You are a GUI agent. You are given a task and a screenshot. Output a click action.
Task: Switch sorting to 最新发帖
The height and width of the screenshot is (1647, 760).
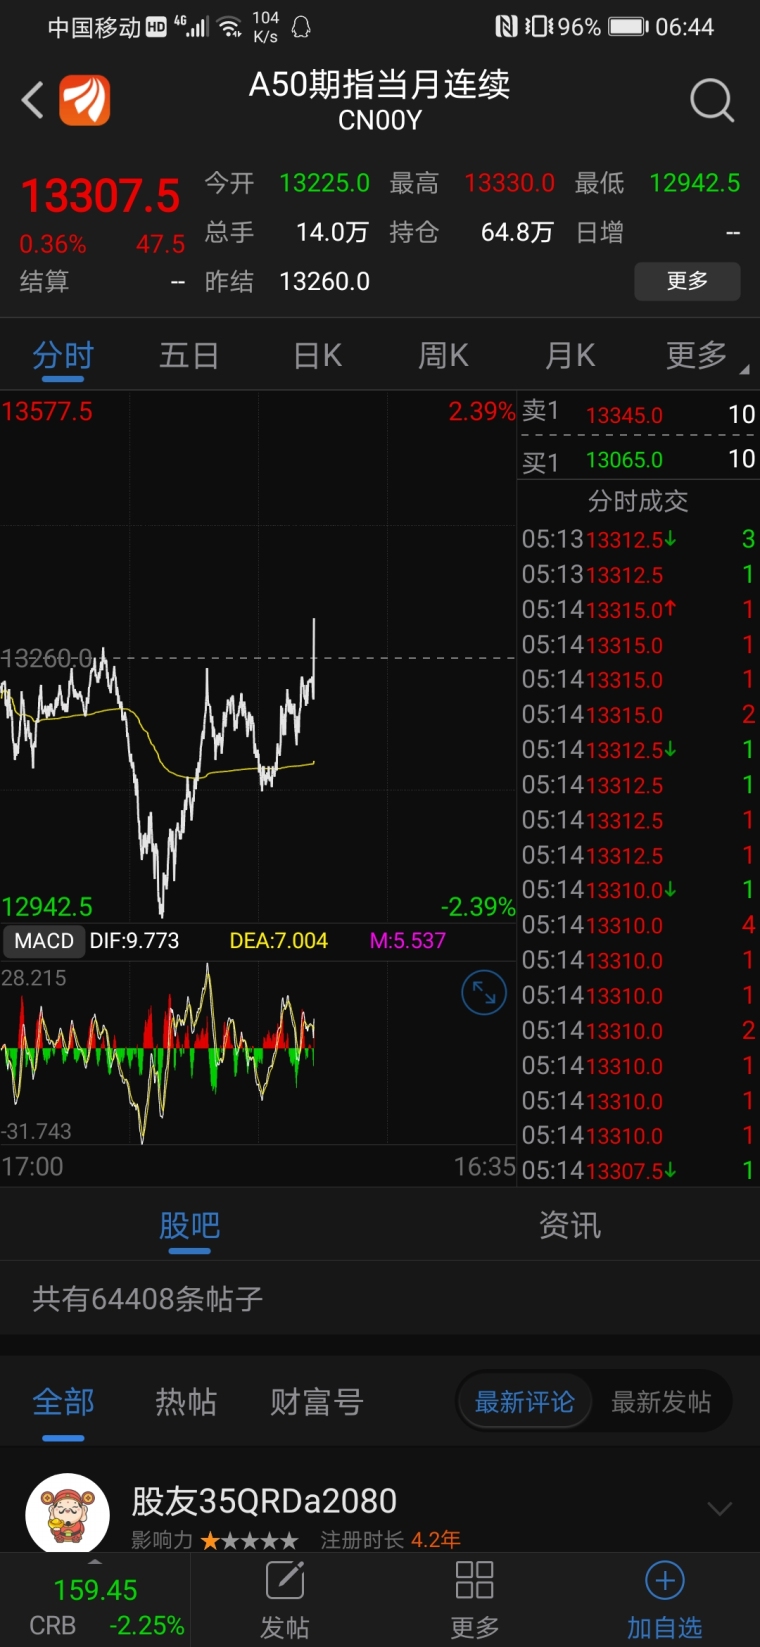tap(661, 1402)
